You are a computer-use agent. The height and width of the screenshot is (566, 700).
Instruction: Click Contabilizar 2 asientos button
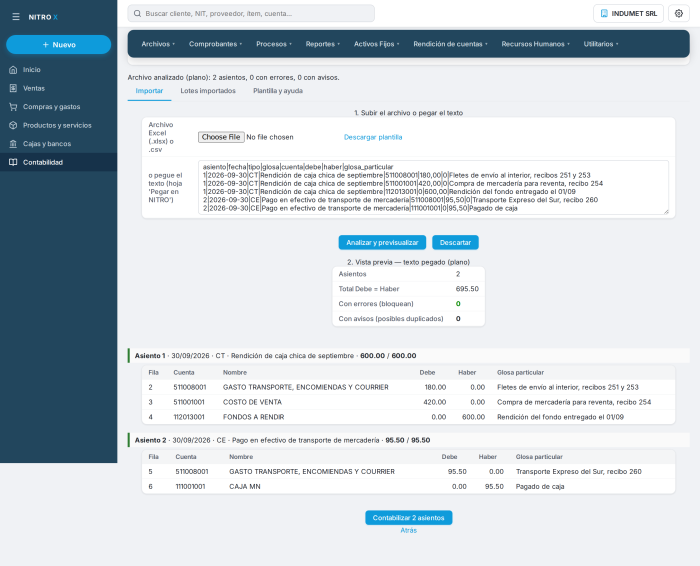coord(408,518)
